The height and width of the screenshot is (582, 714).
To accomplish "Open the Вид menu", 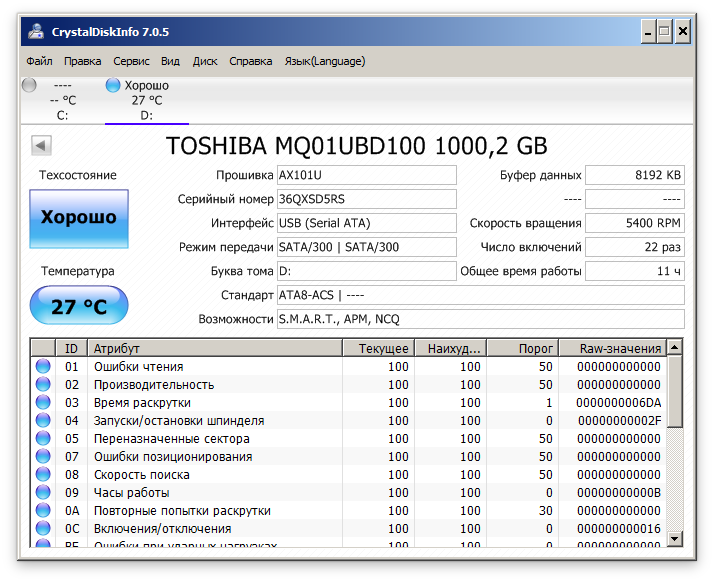I will click(170, 61).
